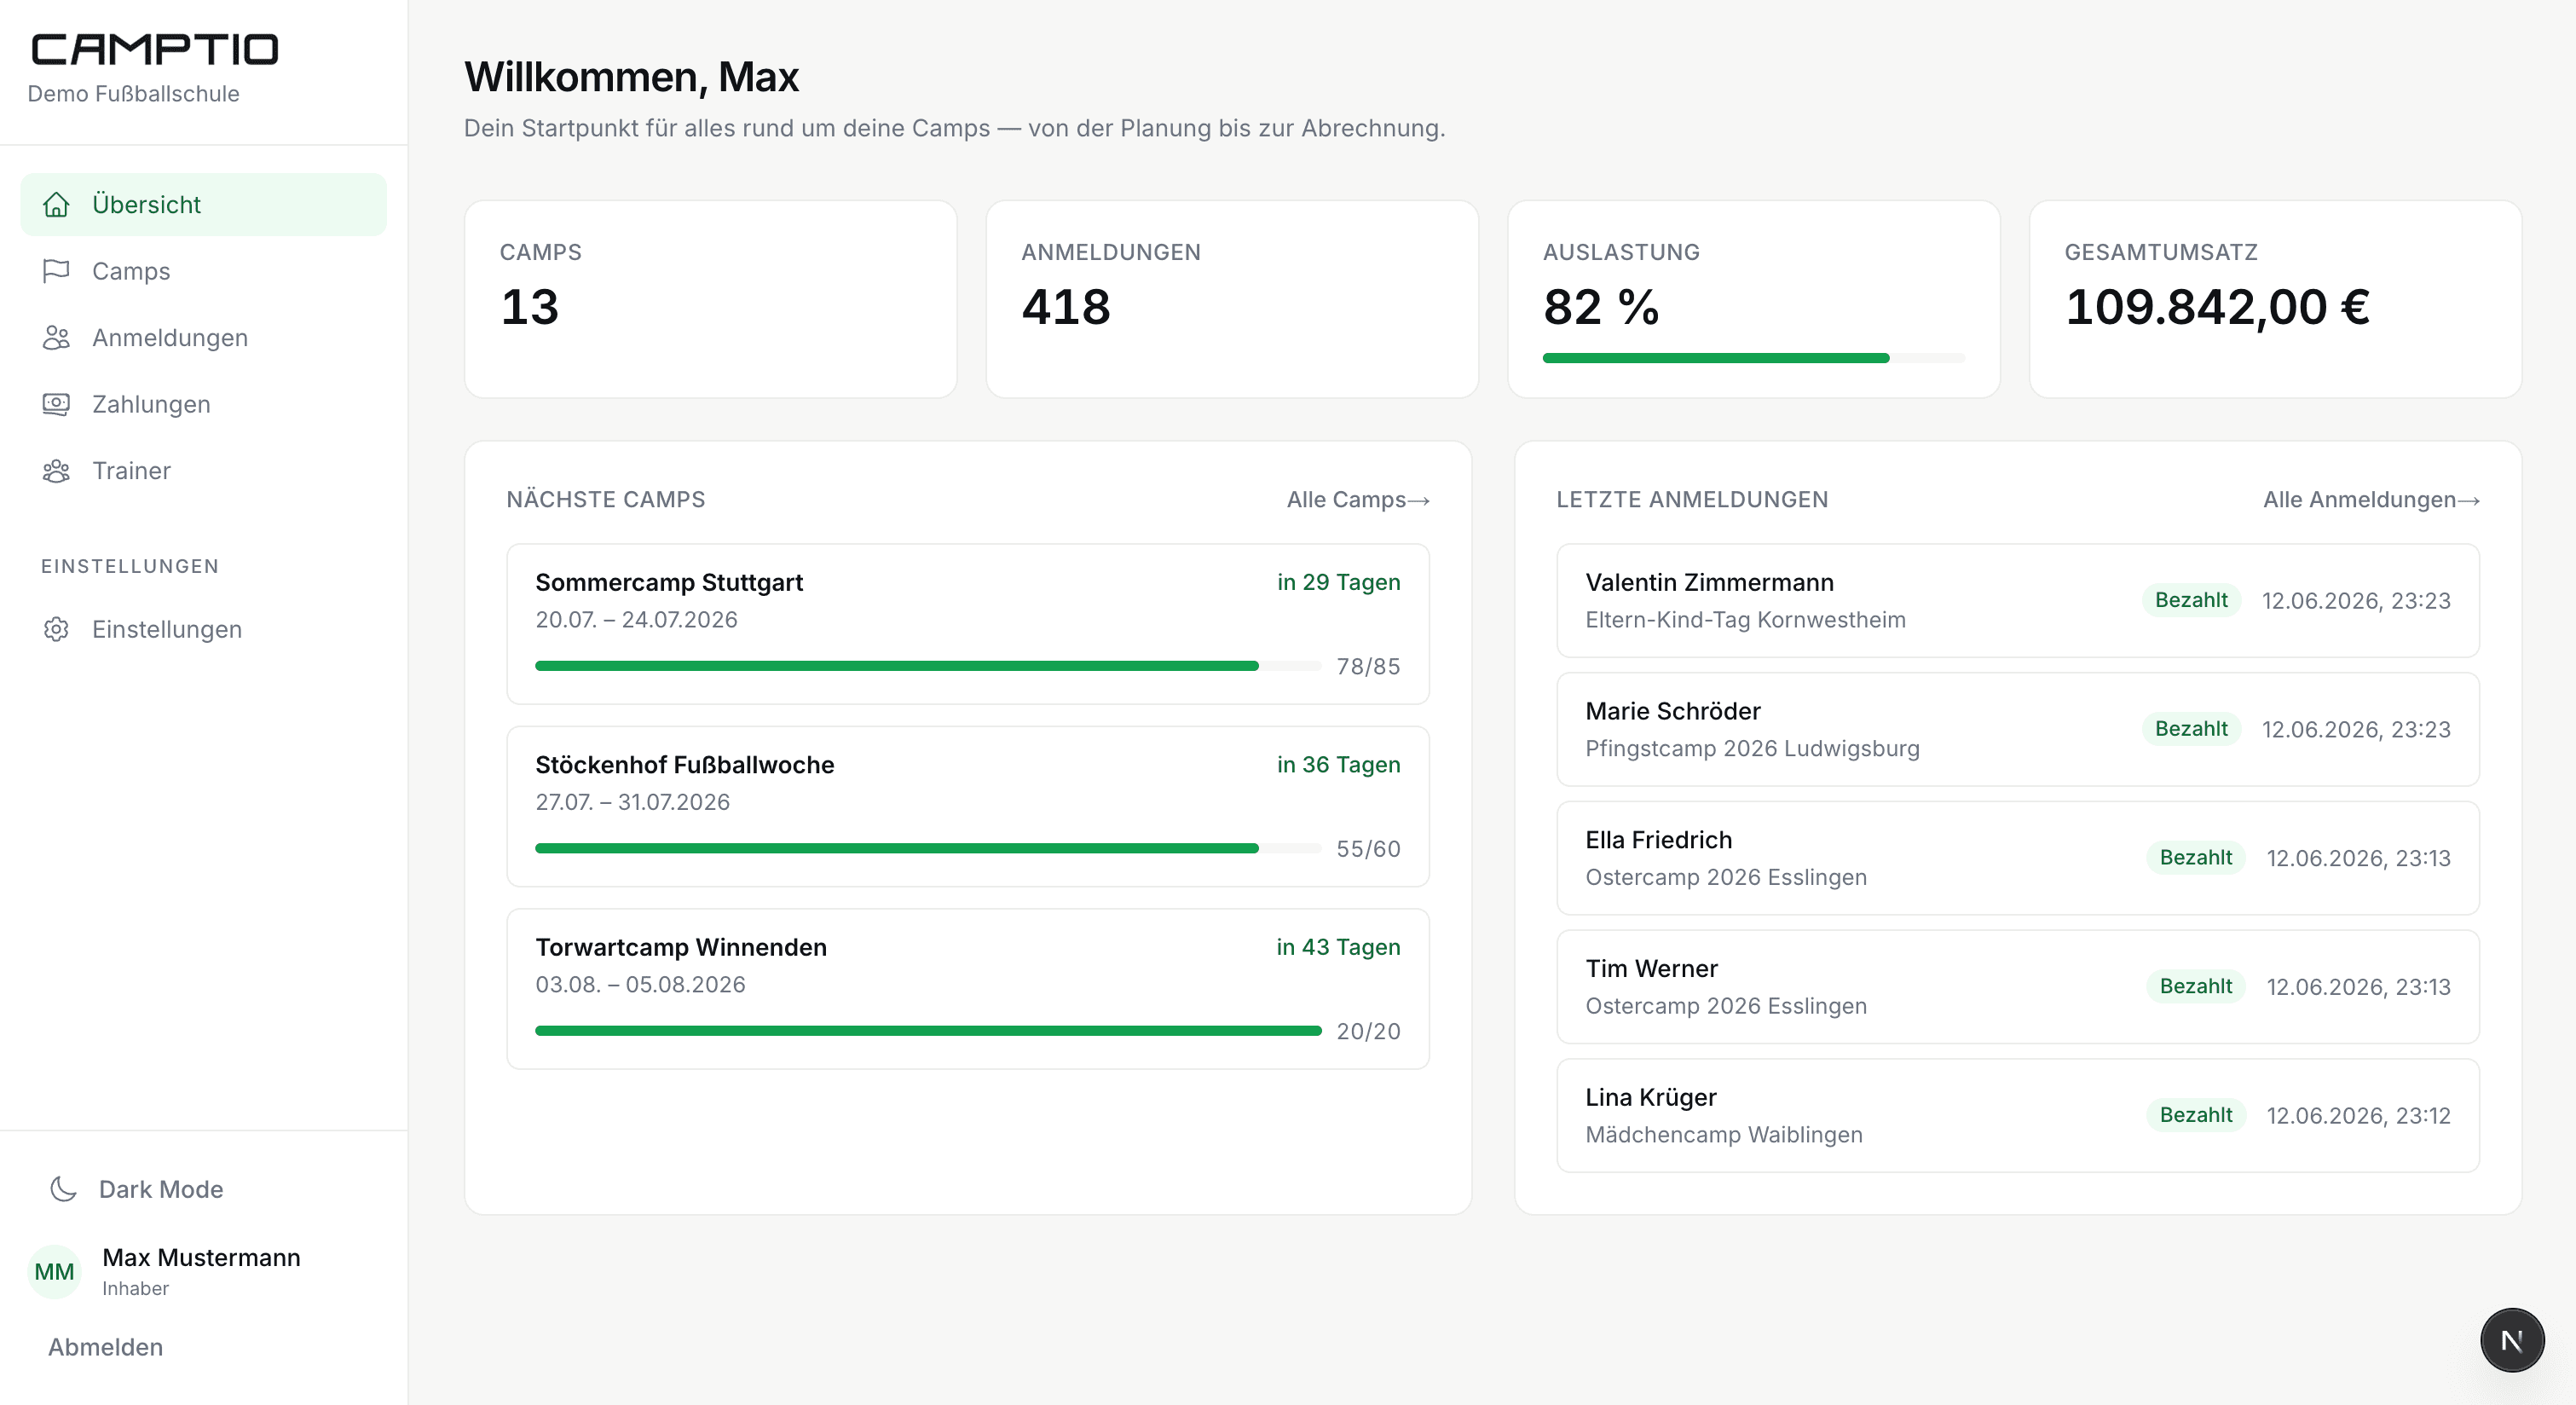Click Bezahlt badge for Tim Werner

click(x=2195, y=987)
